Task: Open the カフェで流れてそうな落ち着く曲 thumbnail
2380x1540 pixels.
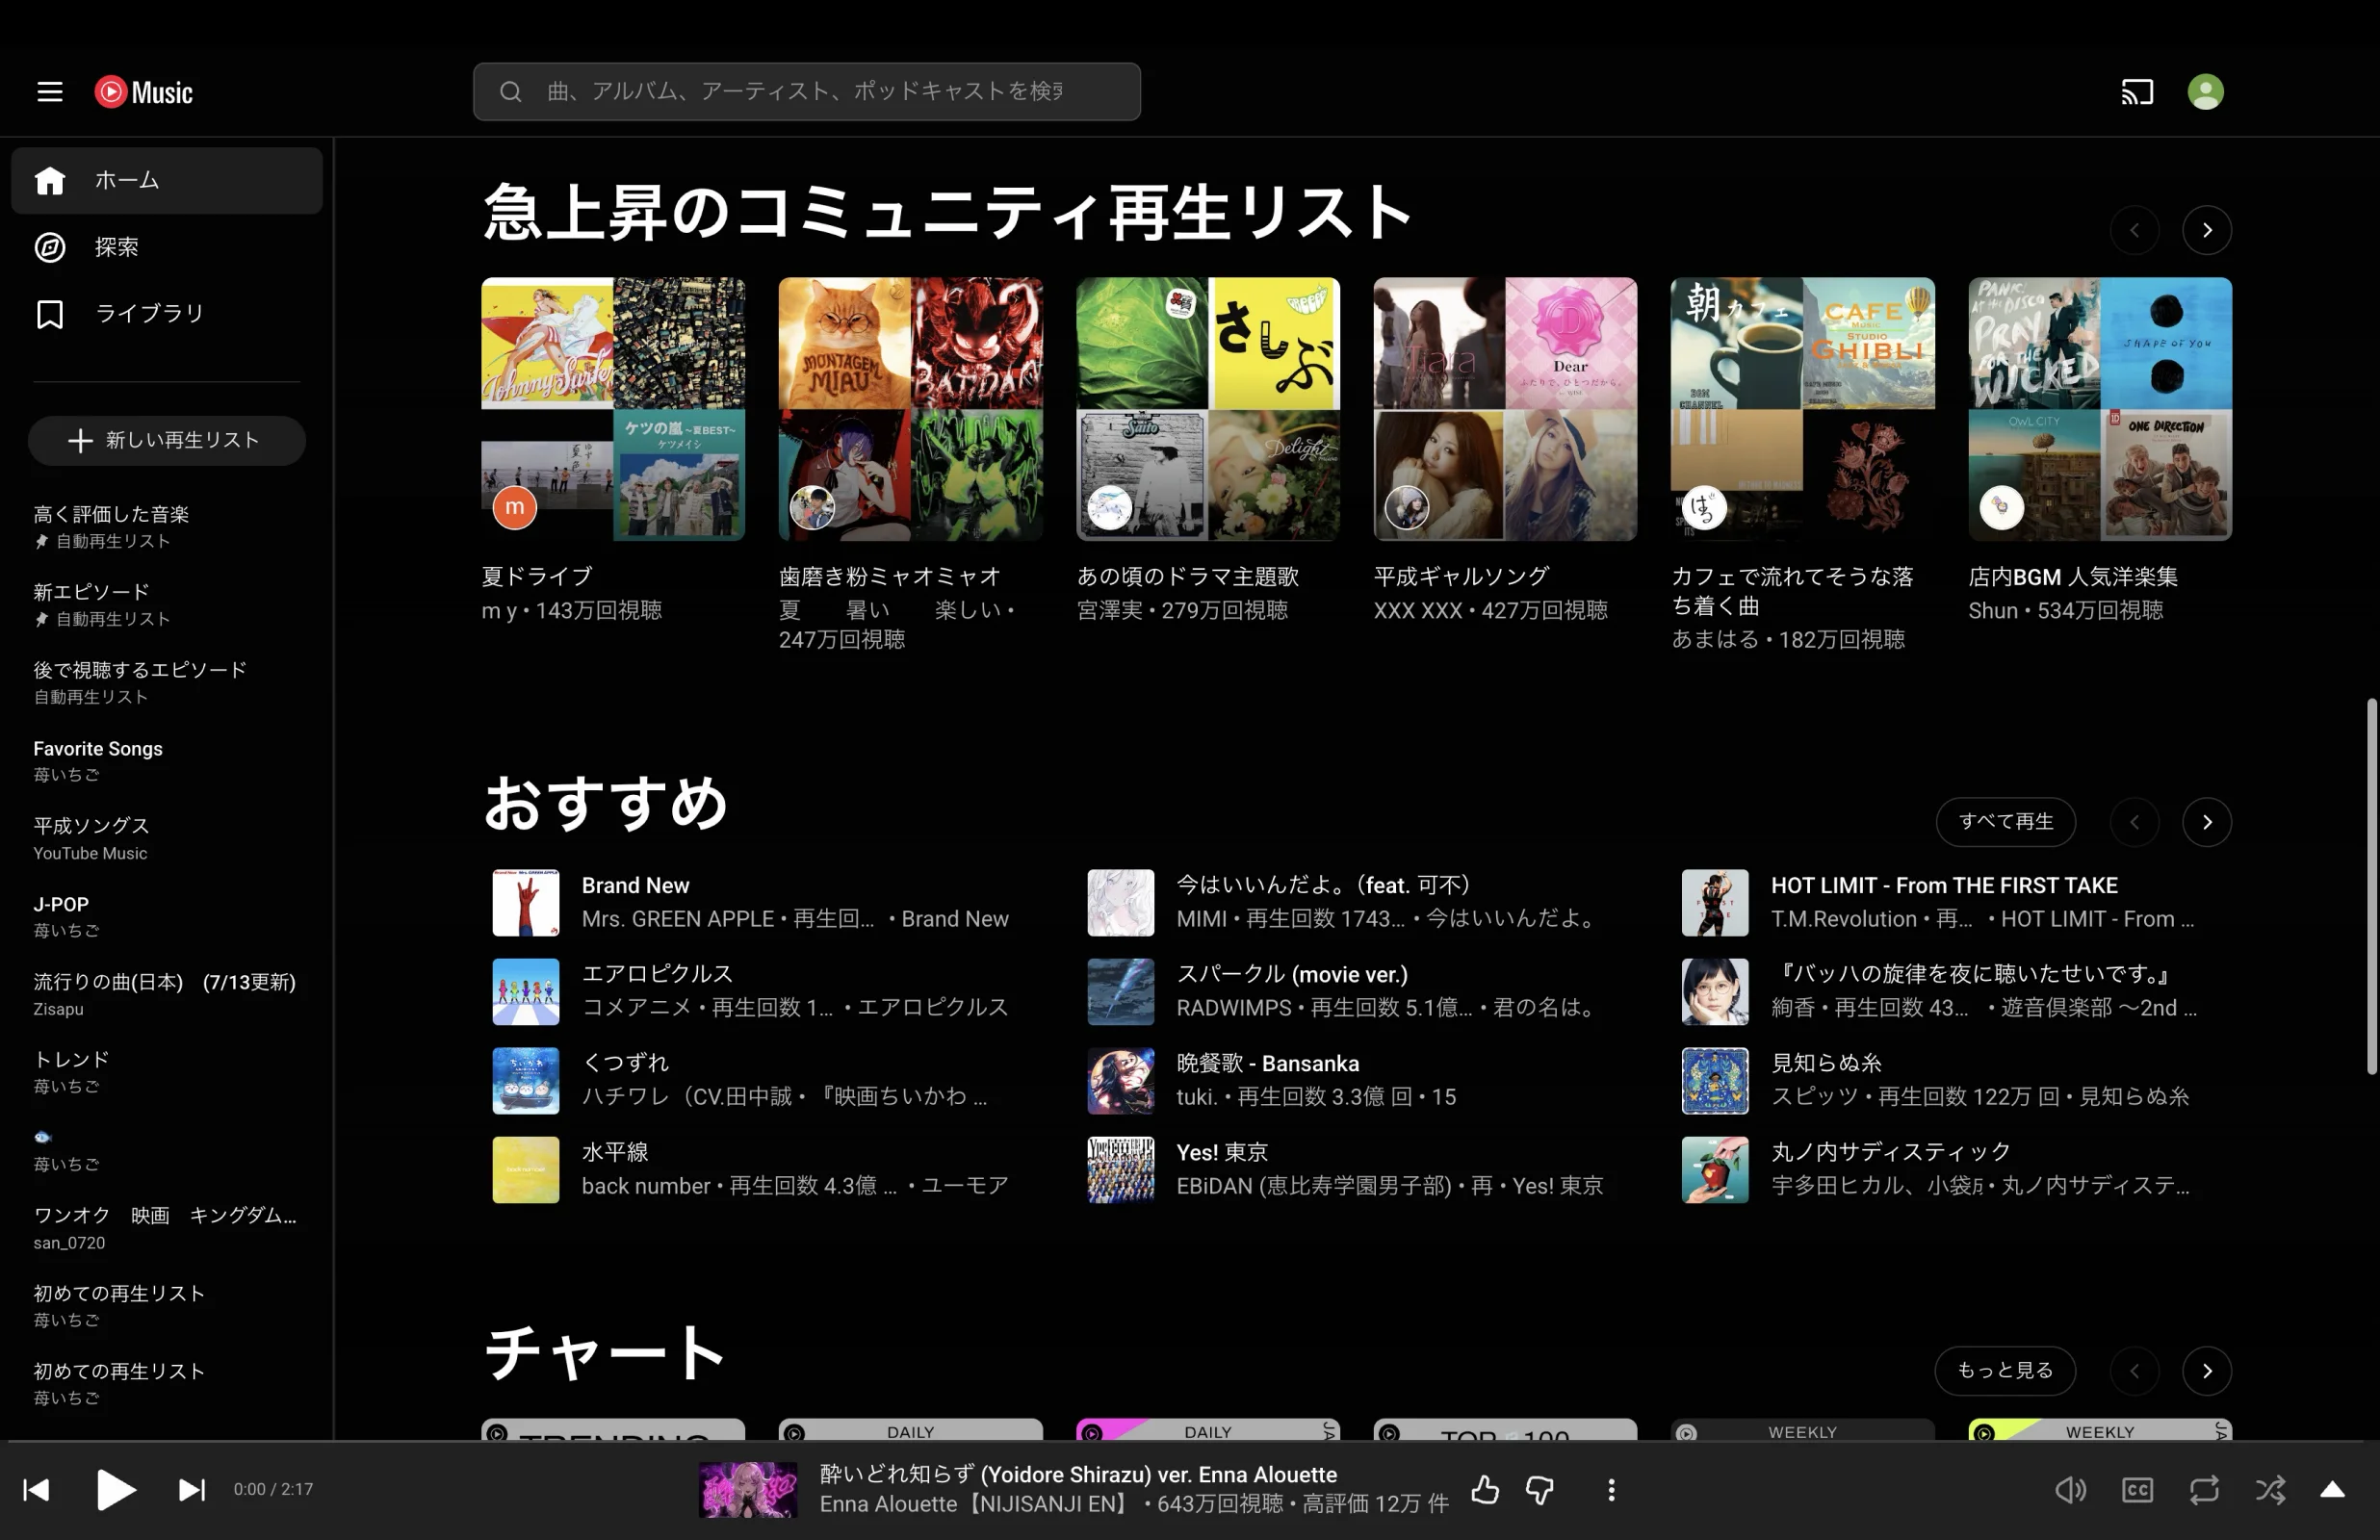Action: 1802,409
